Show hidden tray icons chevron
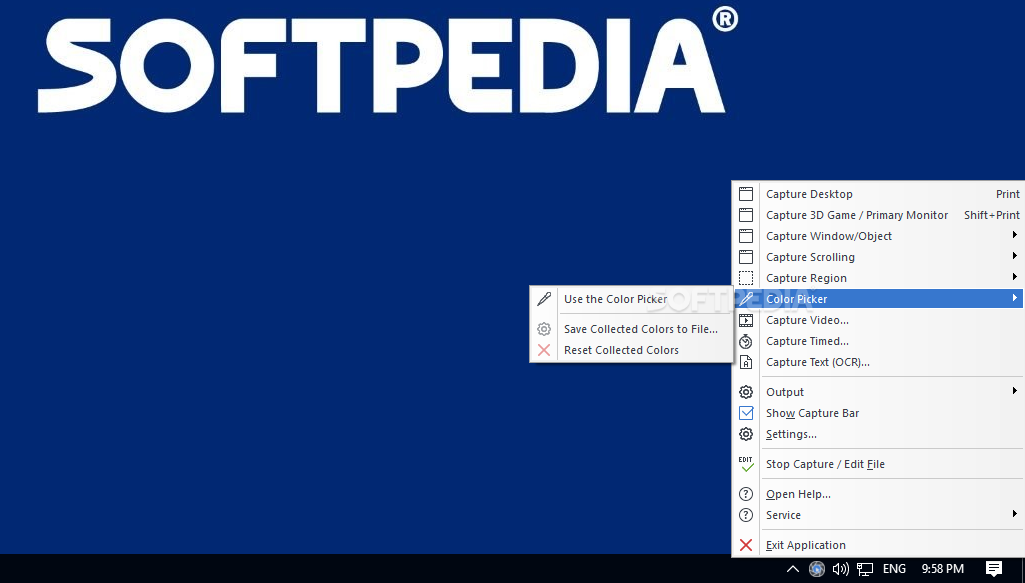Screen dimensions: 1025x583 (792, 569)
